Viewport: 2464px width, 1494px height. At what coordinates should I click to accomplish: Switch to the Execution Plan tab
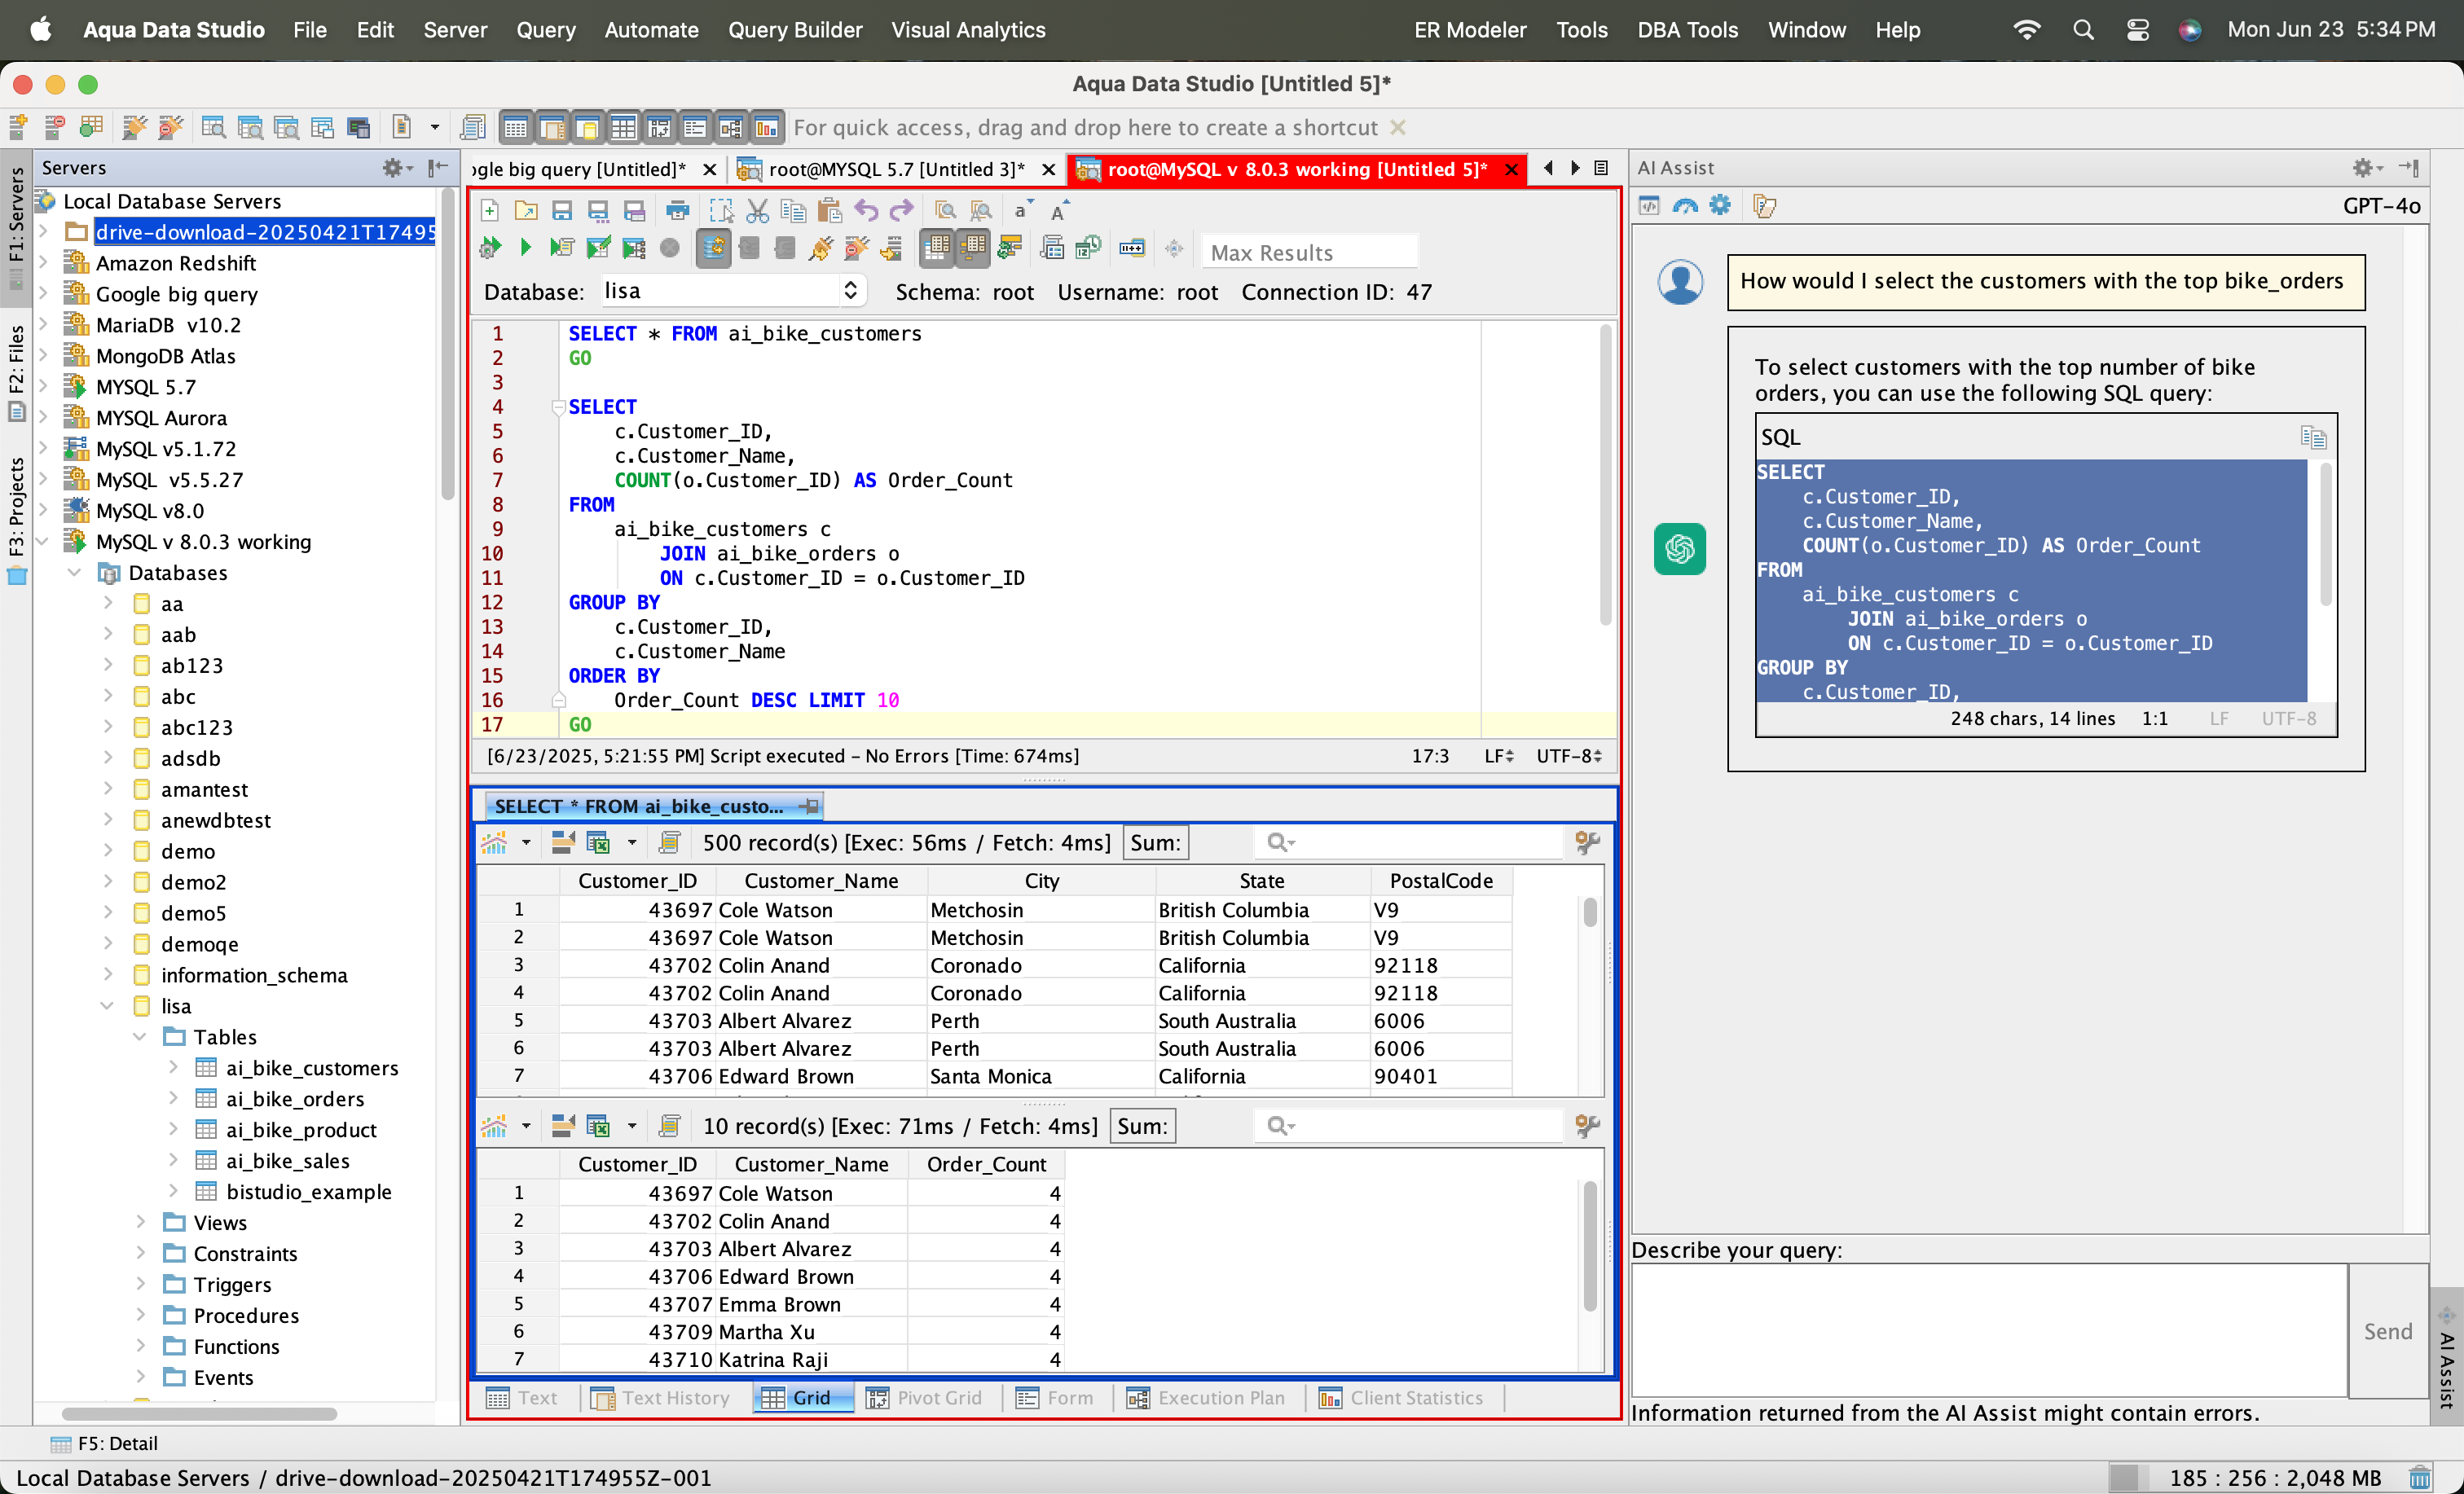click(1206, 1398)
